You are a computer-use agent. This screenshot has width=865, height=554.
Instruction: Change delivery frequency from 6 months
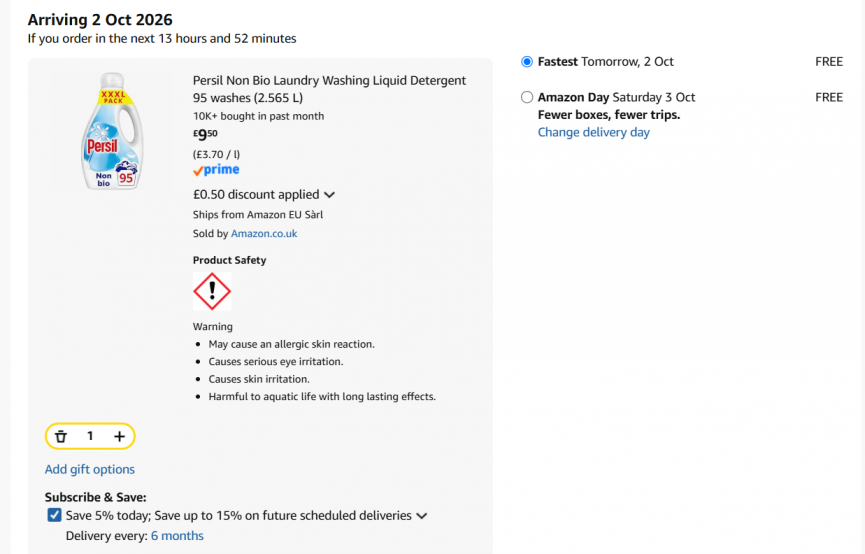(x=177, y=536)
